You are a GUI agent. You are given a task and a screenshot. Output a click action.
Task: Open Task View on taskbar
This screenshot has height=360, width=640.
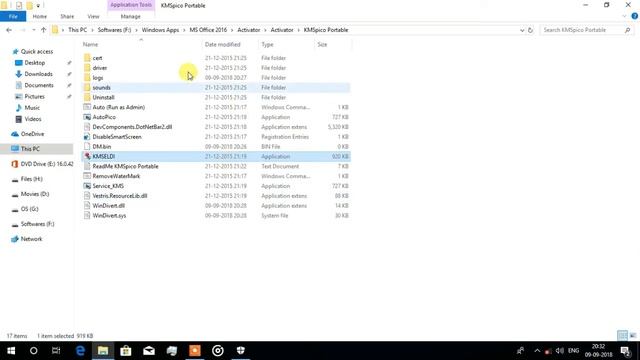(56, 351)
